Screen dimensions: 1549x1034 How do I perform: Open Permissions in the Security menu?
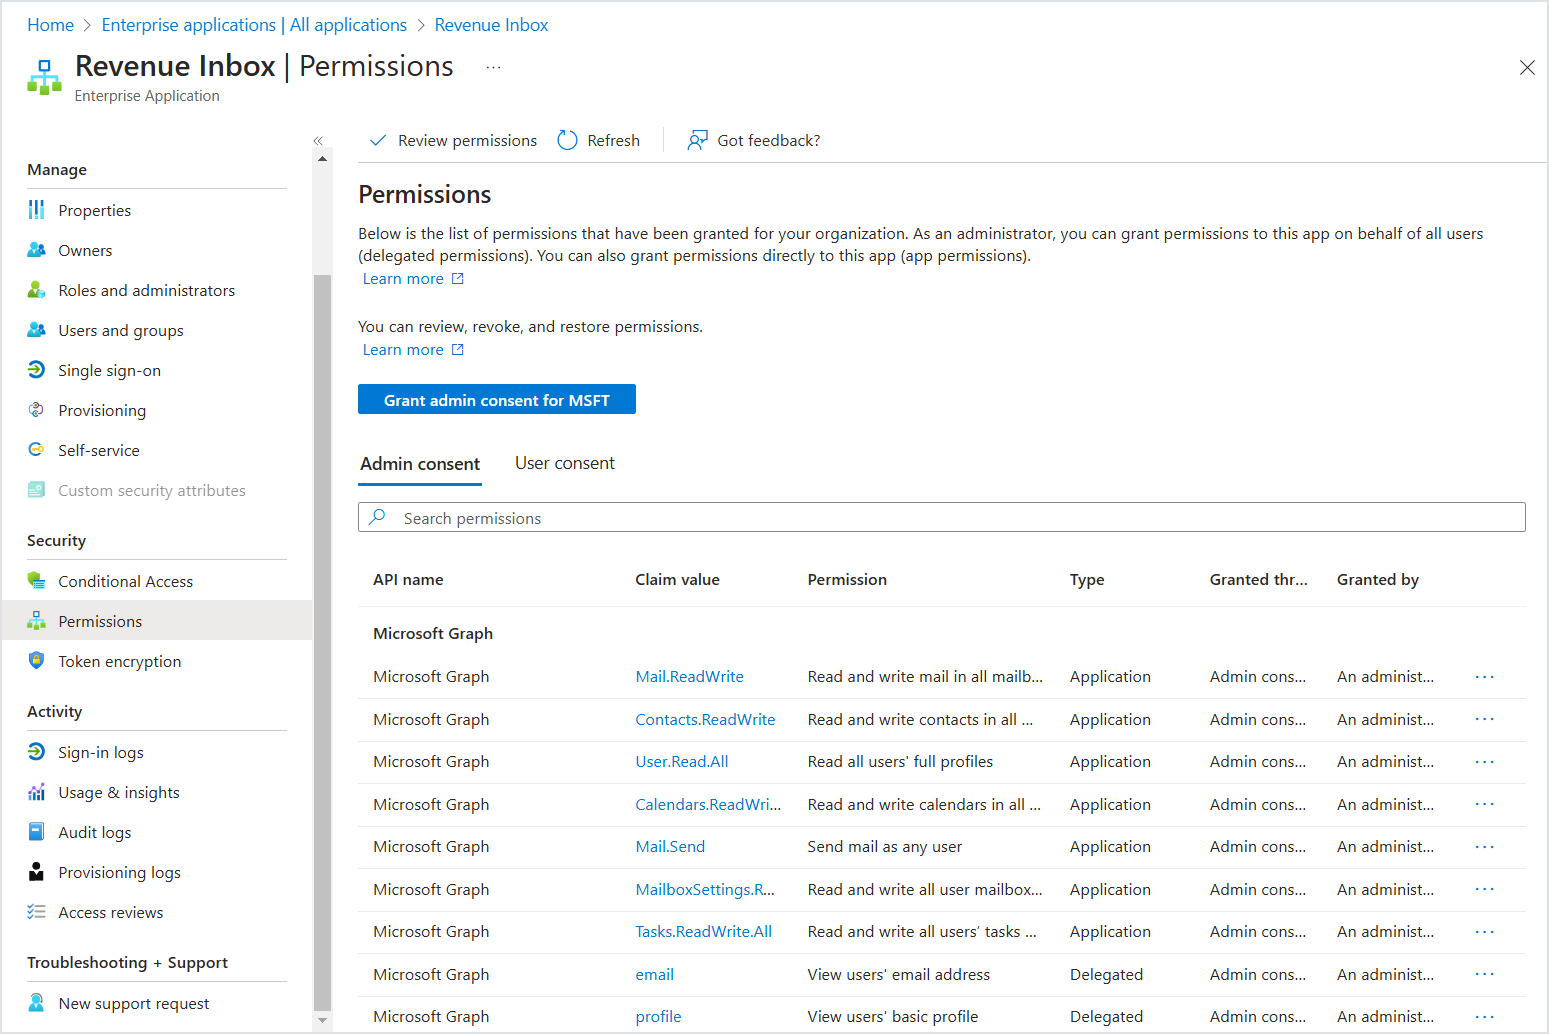tap(157, 621)
